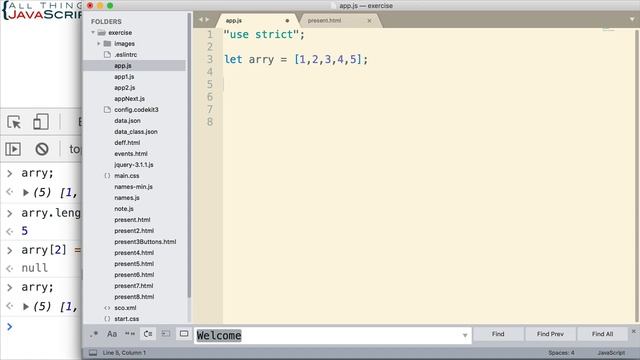Click the sidebar vertical scrollbar
640x360 pixels.
189,155
